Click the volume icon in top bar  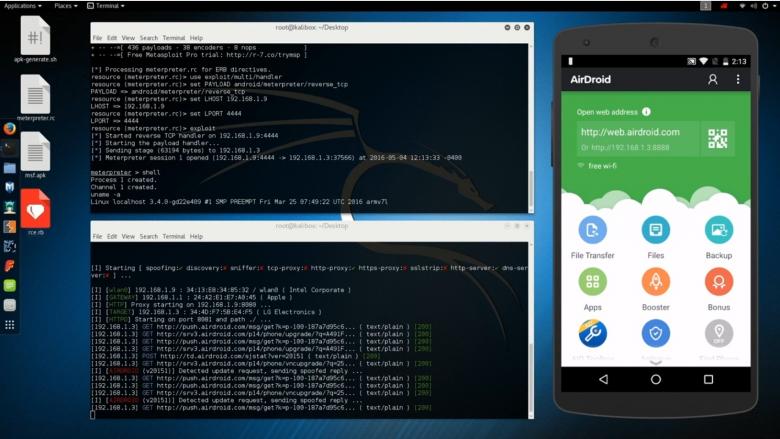(753, 5)
